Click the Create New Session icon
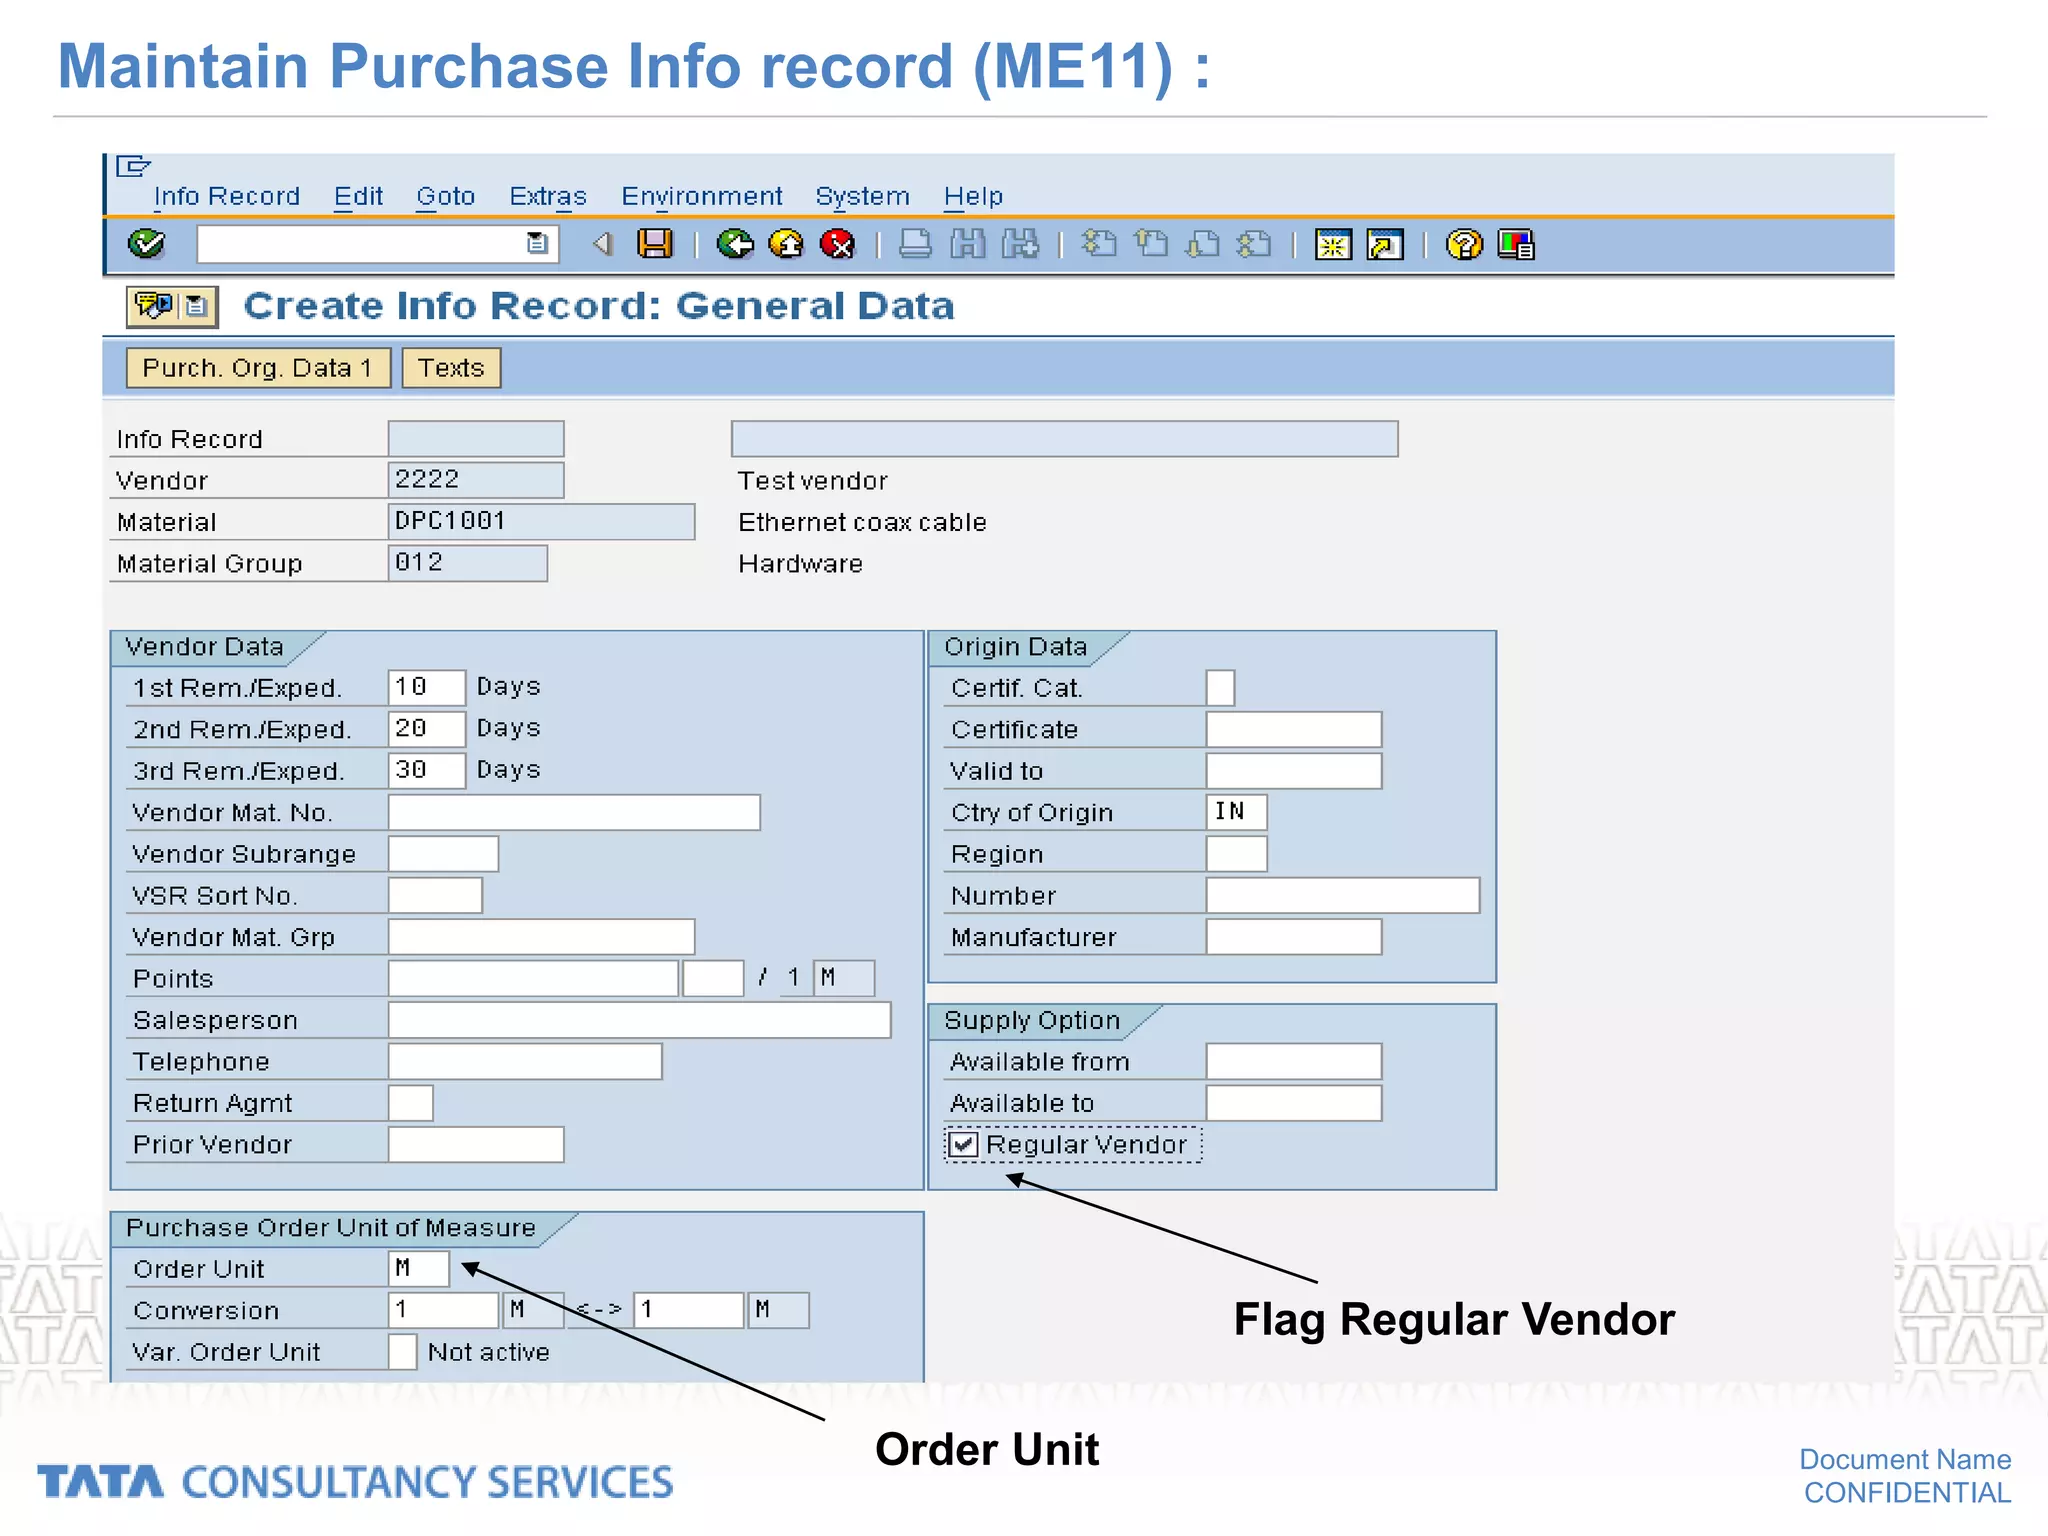The height and width of the screenshot is (1536, 2048). click(1333, 244)
